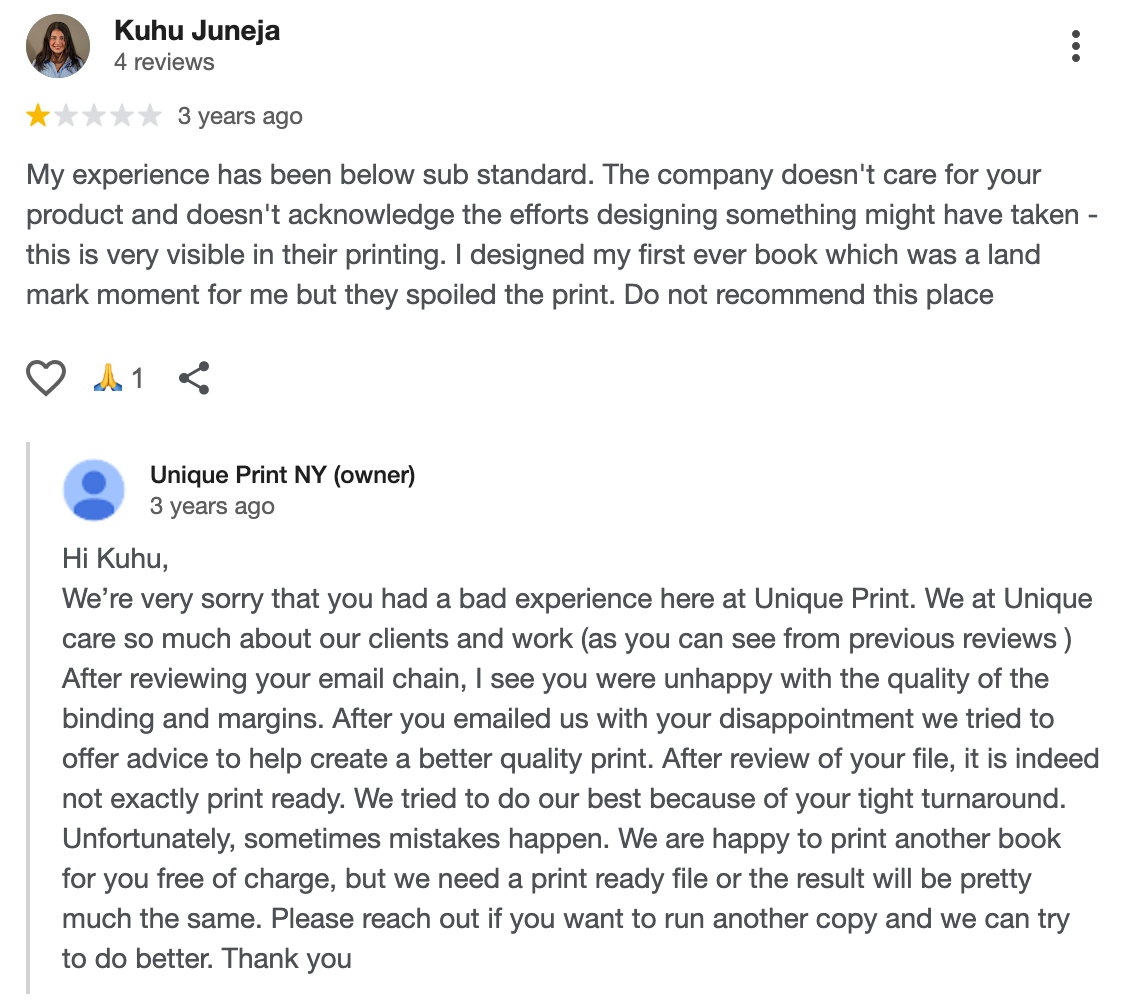Open Kuhu Juneja's profile photo
Viewport: 1124px width, 1008px height.
pyautogui.click(x=58, y=46)
